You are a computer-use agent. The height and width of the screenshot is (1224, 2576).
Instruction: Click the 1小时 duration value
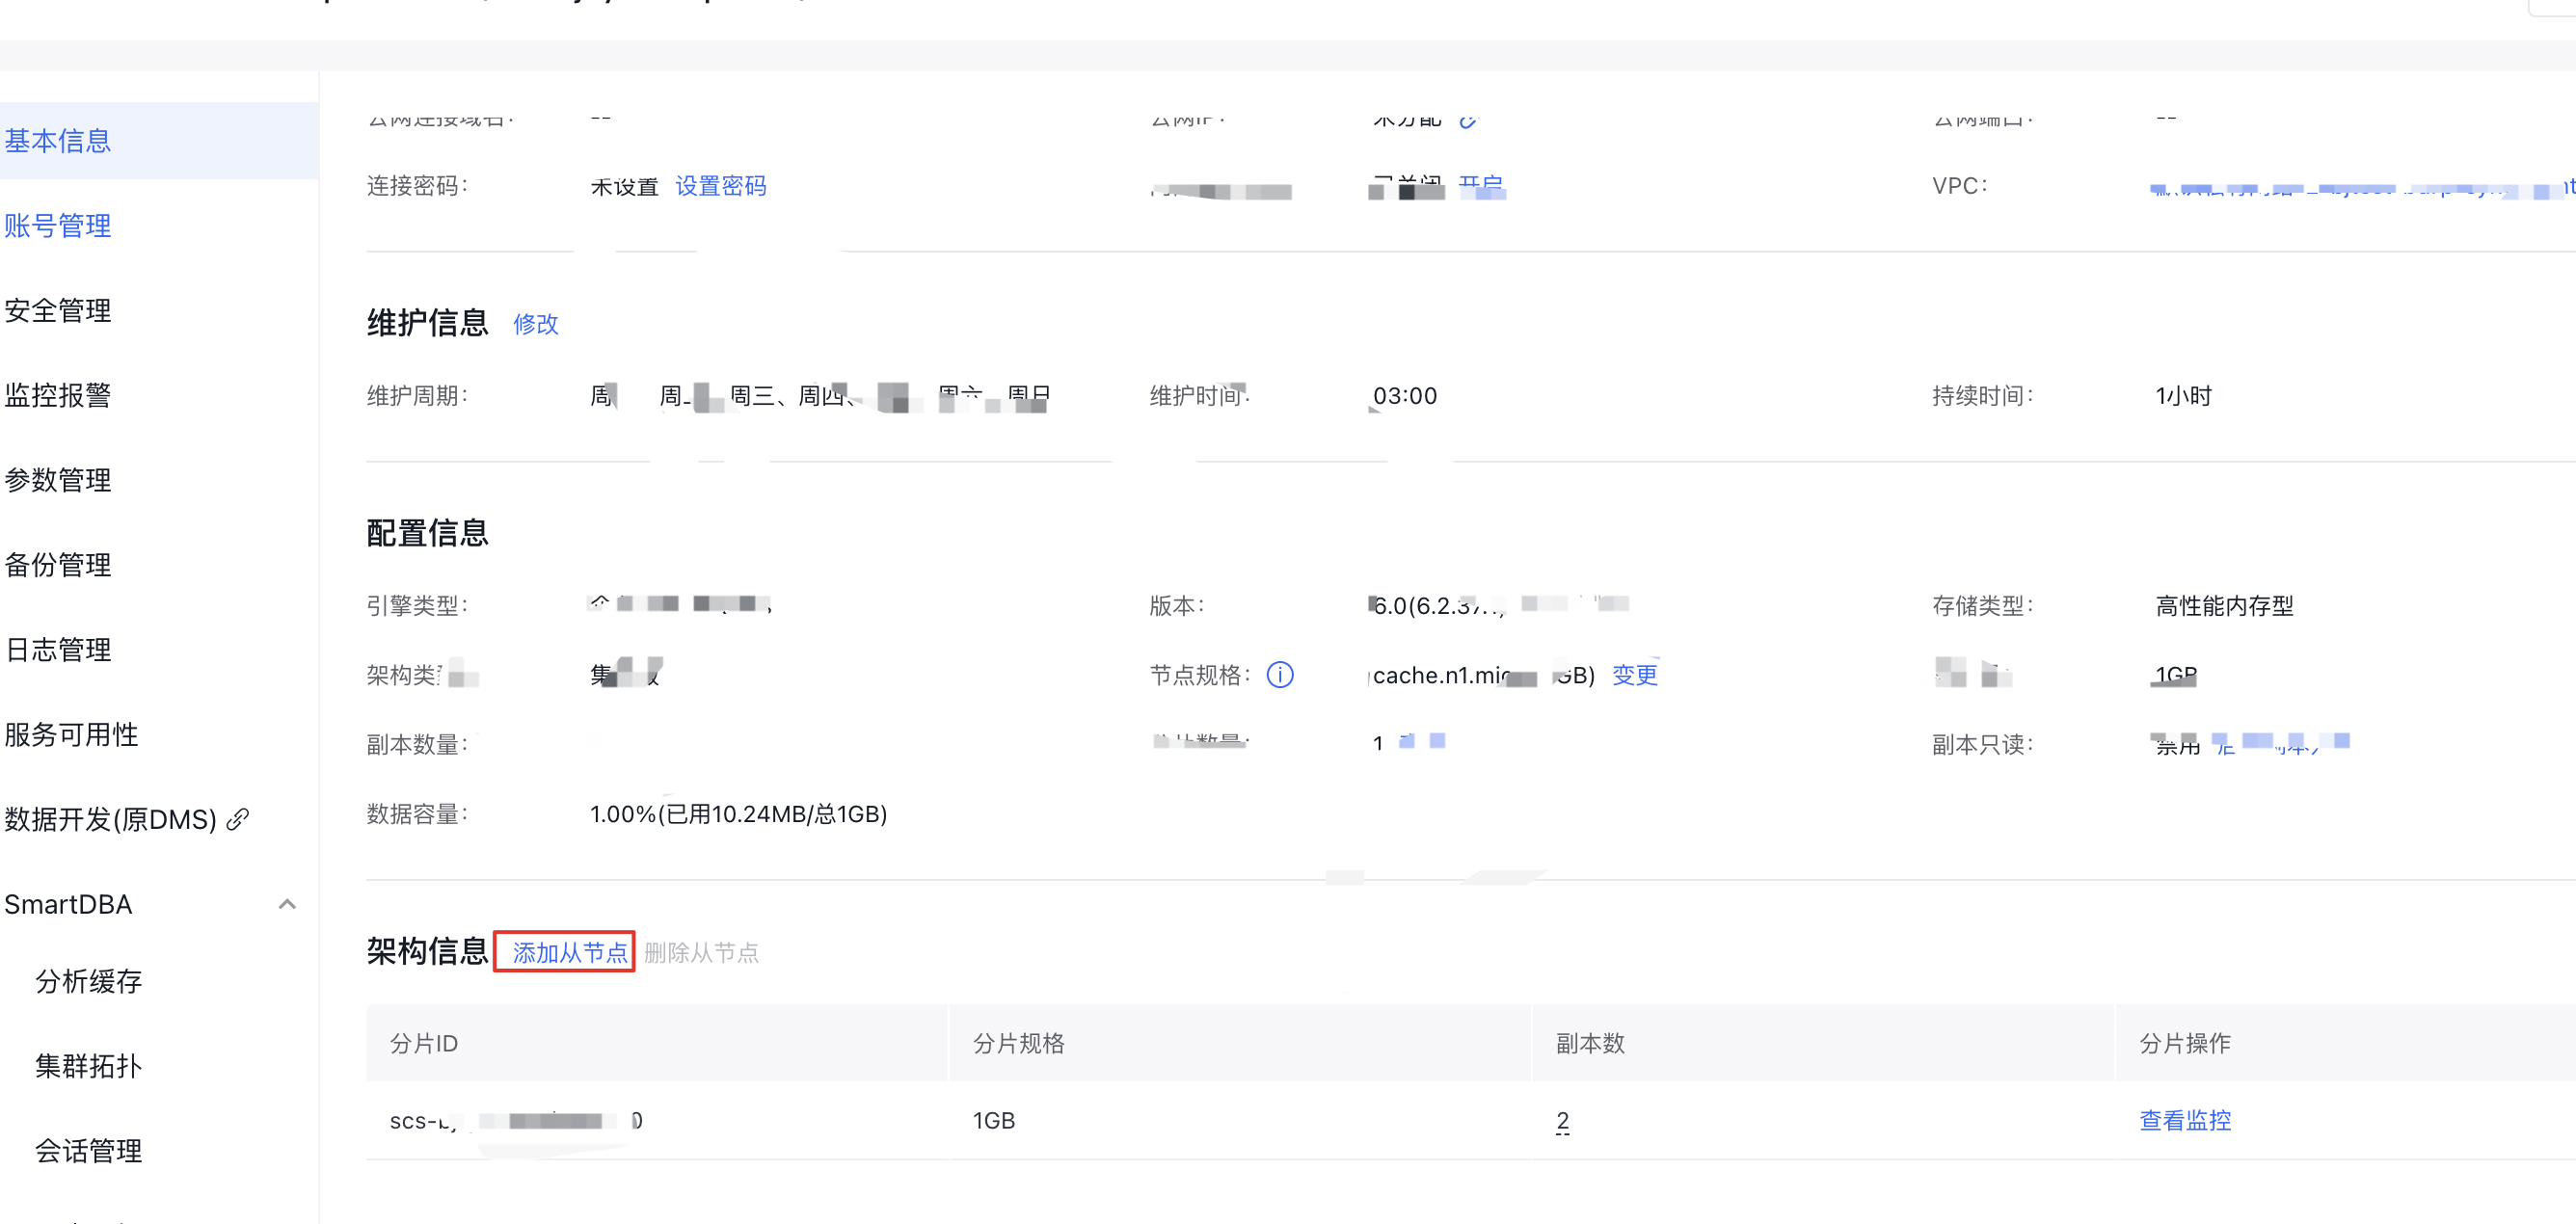[x=2184, y=397]
